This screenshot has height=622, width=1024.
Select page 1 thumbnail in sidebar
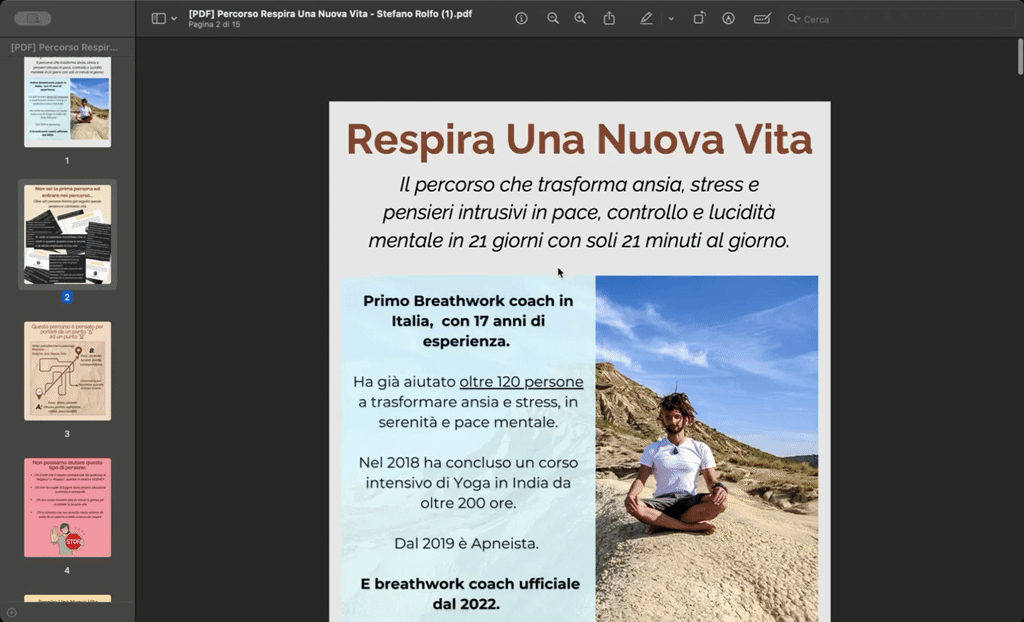(66, 101)
